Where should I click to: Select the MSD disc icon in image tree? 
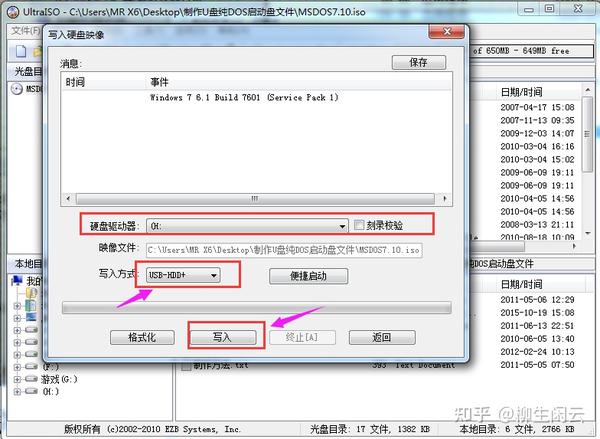[17, 89]
